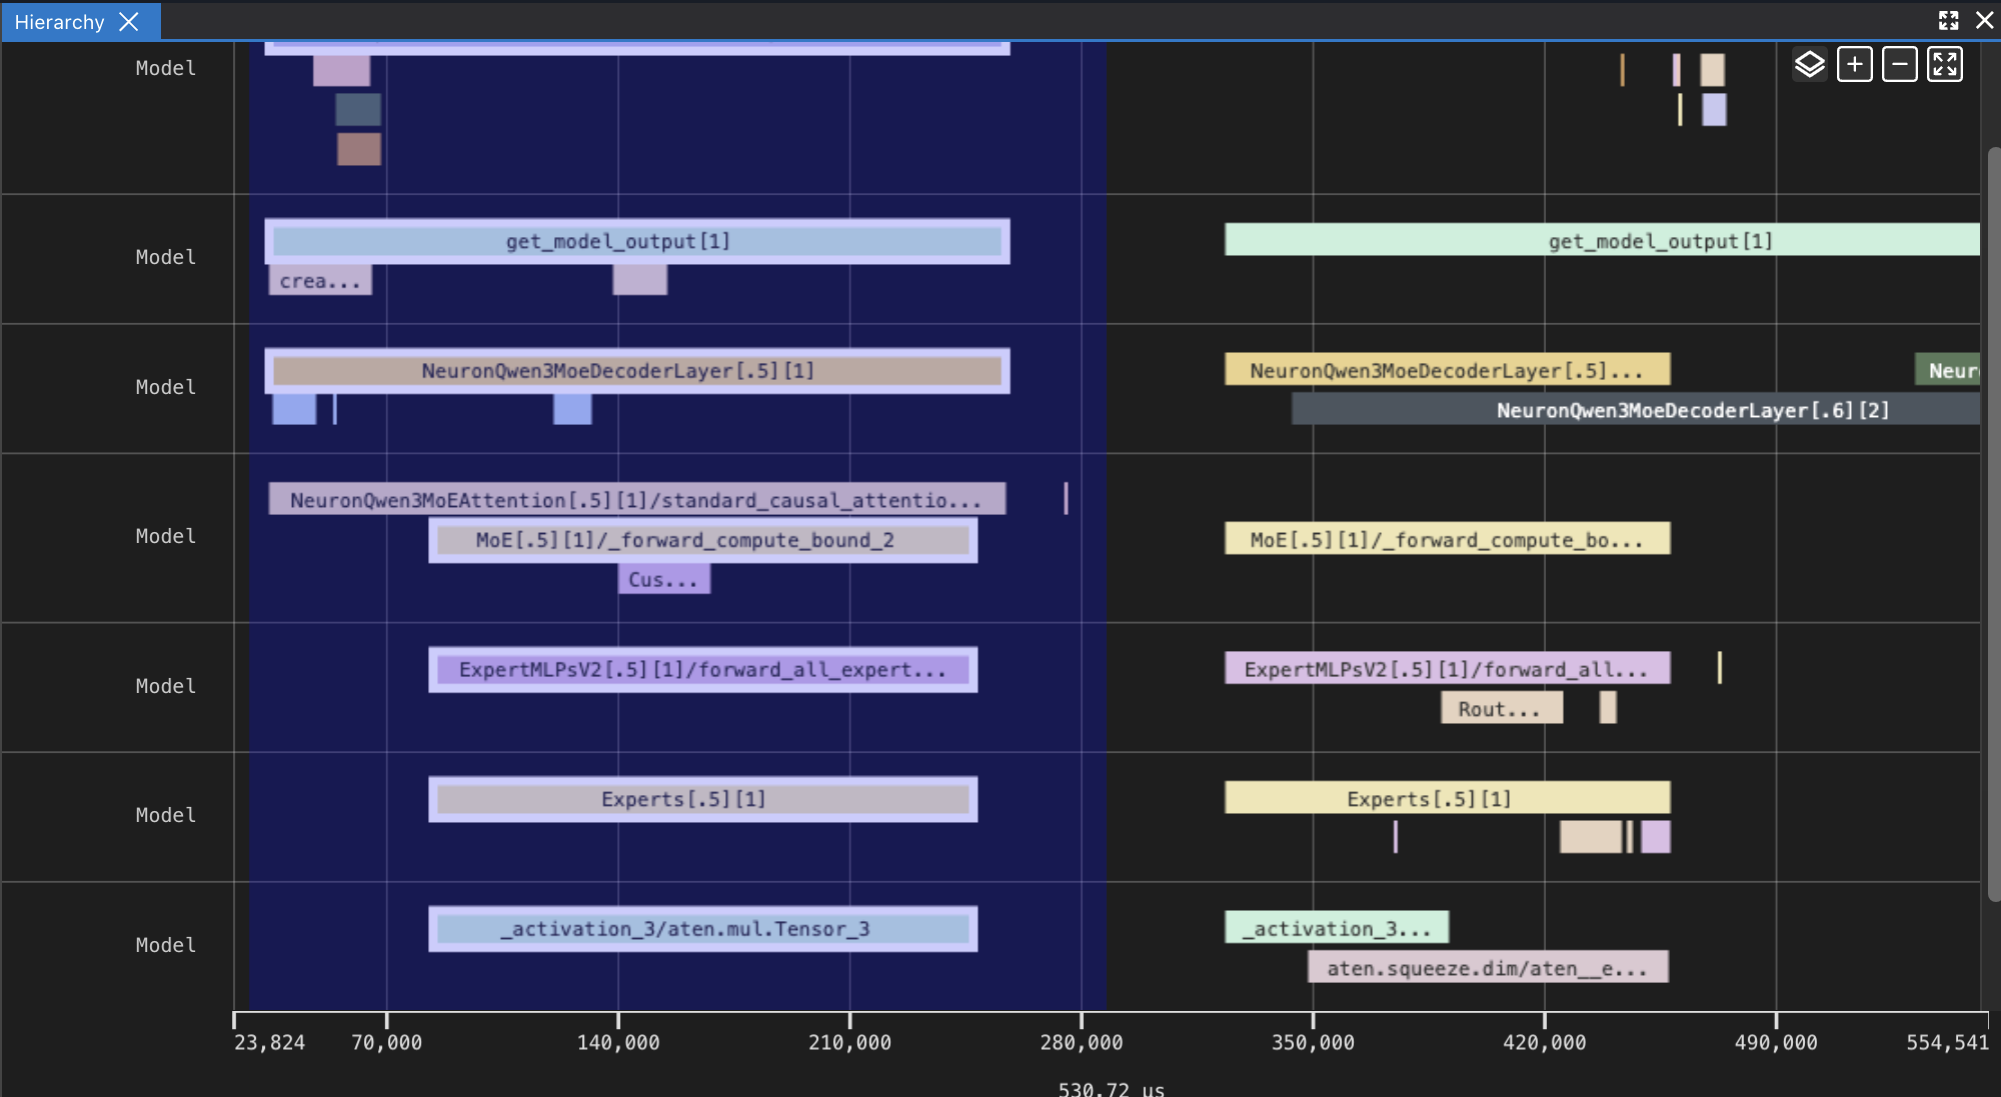
Task: Click the standard_causal_attention span
Action: click(x=636, y=499)
